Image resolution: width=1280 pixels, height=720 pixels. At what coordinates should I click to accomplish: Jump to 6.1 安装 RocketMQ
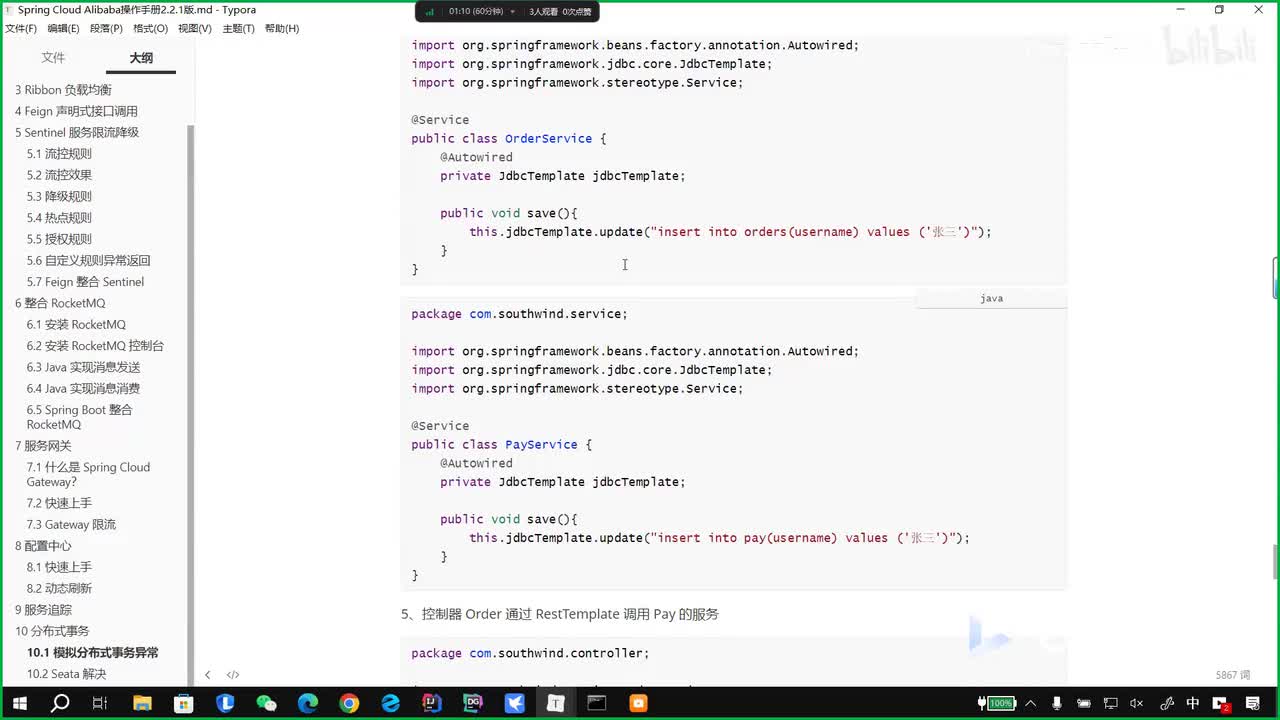(x=76, y=324)
